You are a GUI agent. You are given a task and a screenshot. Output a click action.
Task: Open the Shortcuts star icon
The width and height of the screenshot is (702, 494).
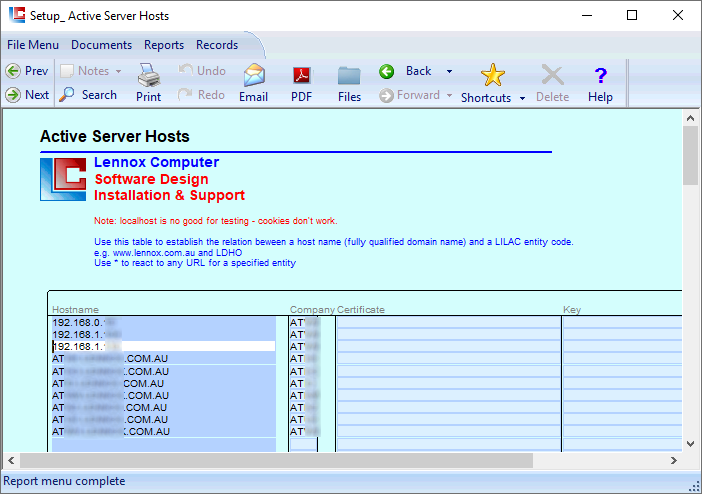click(x=492, y=75)
